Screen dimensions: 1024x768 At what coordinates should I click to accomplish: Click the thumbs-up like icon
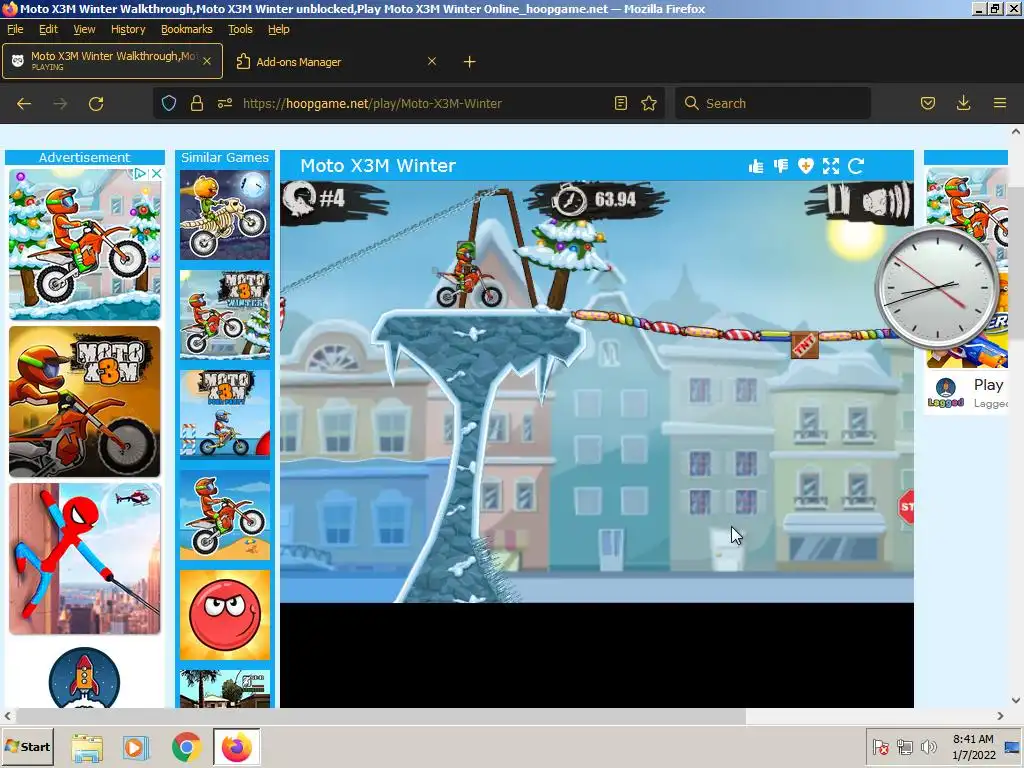[x=756, y=167]
